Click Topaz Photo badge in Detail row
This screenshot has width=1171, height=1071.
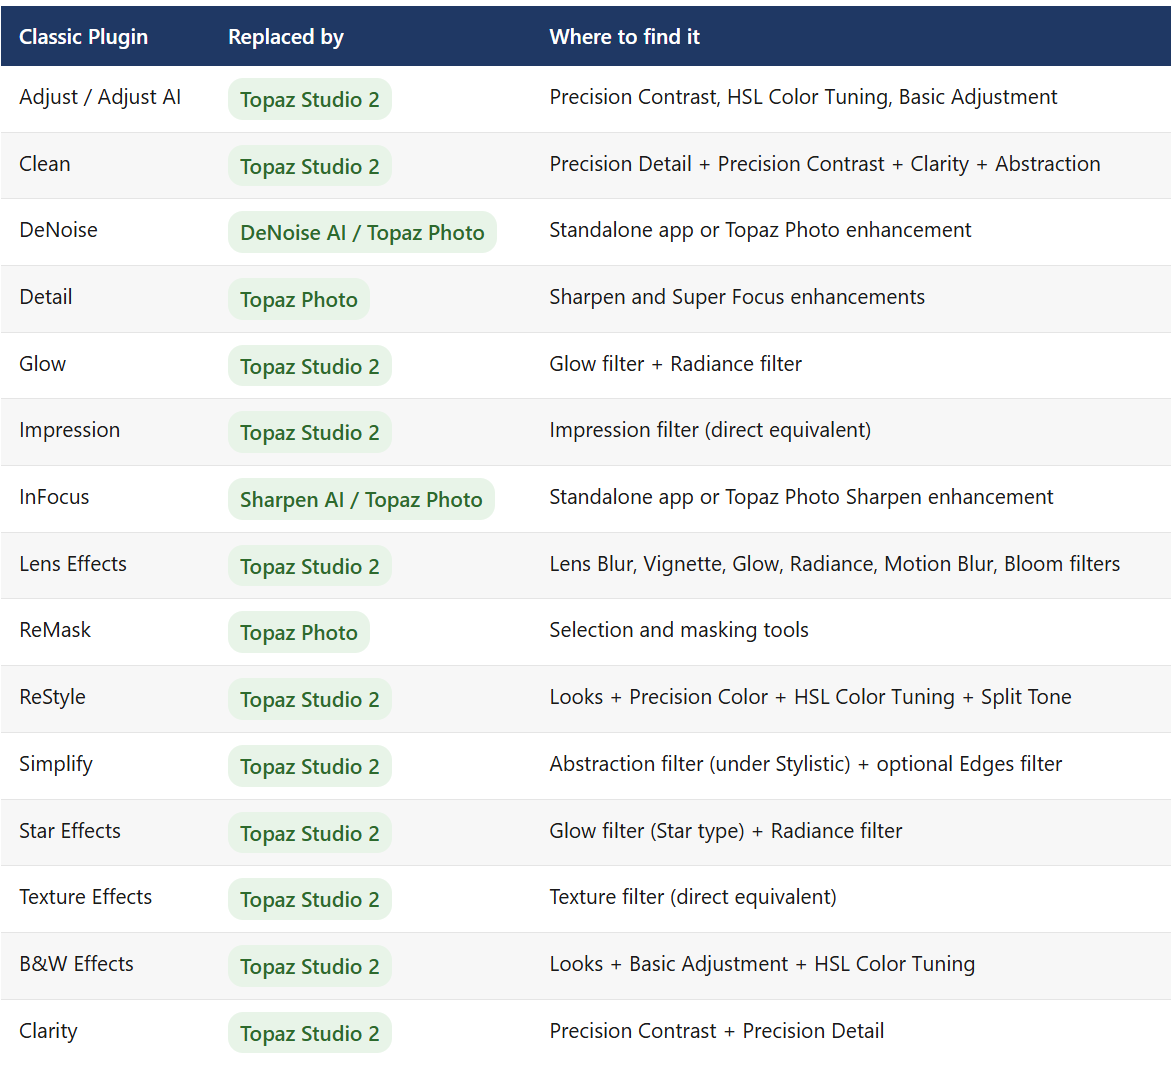pyautogui.click(x=299, y=299)
